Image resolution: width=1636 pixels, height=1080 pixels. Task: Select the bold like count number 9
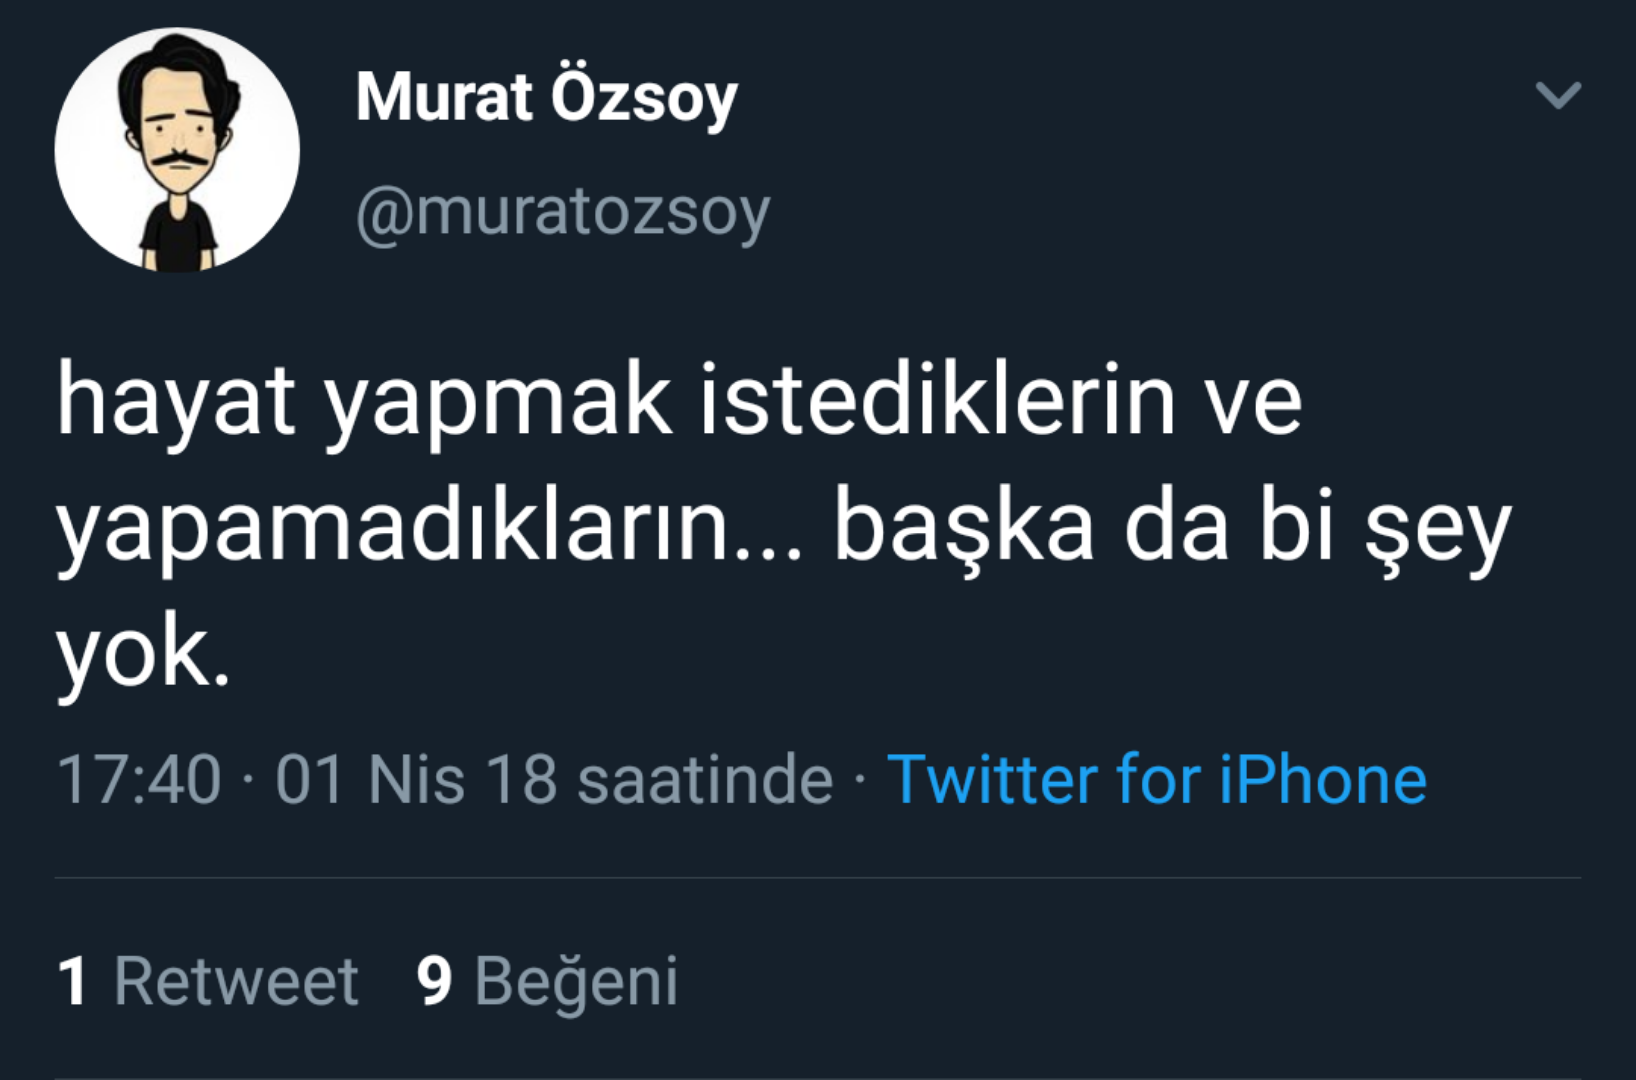tap(435, 980)
